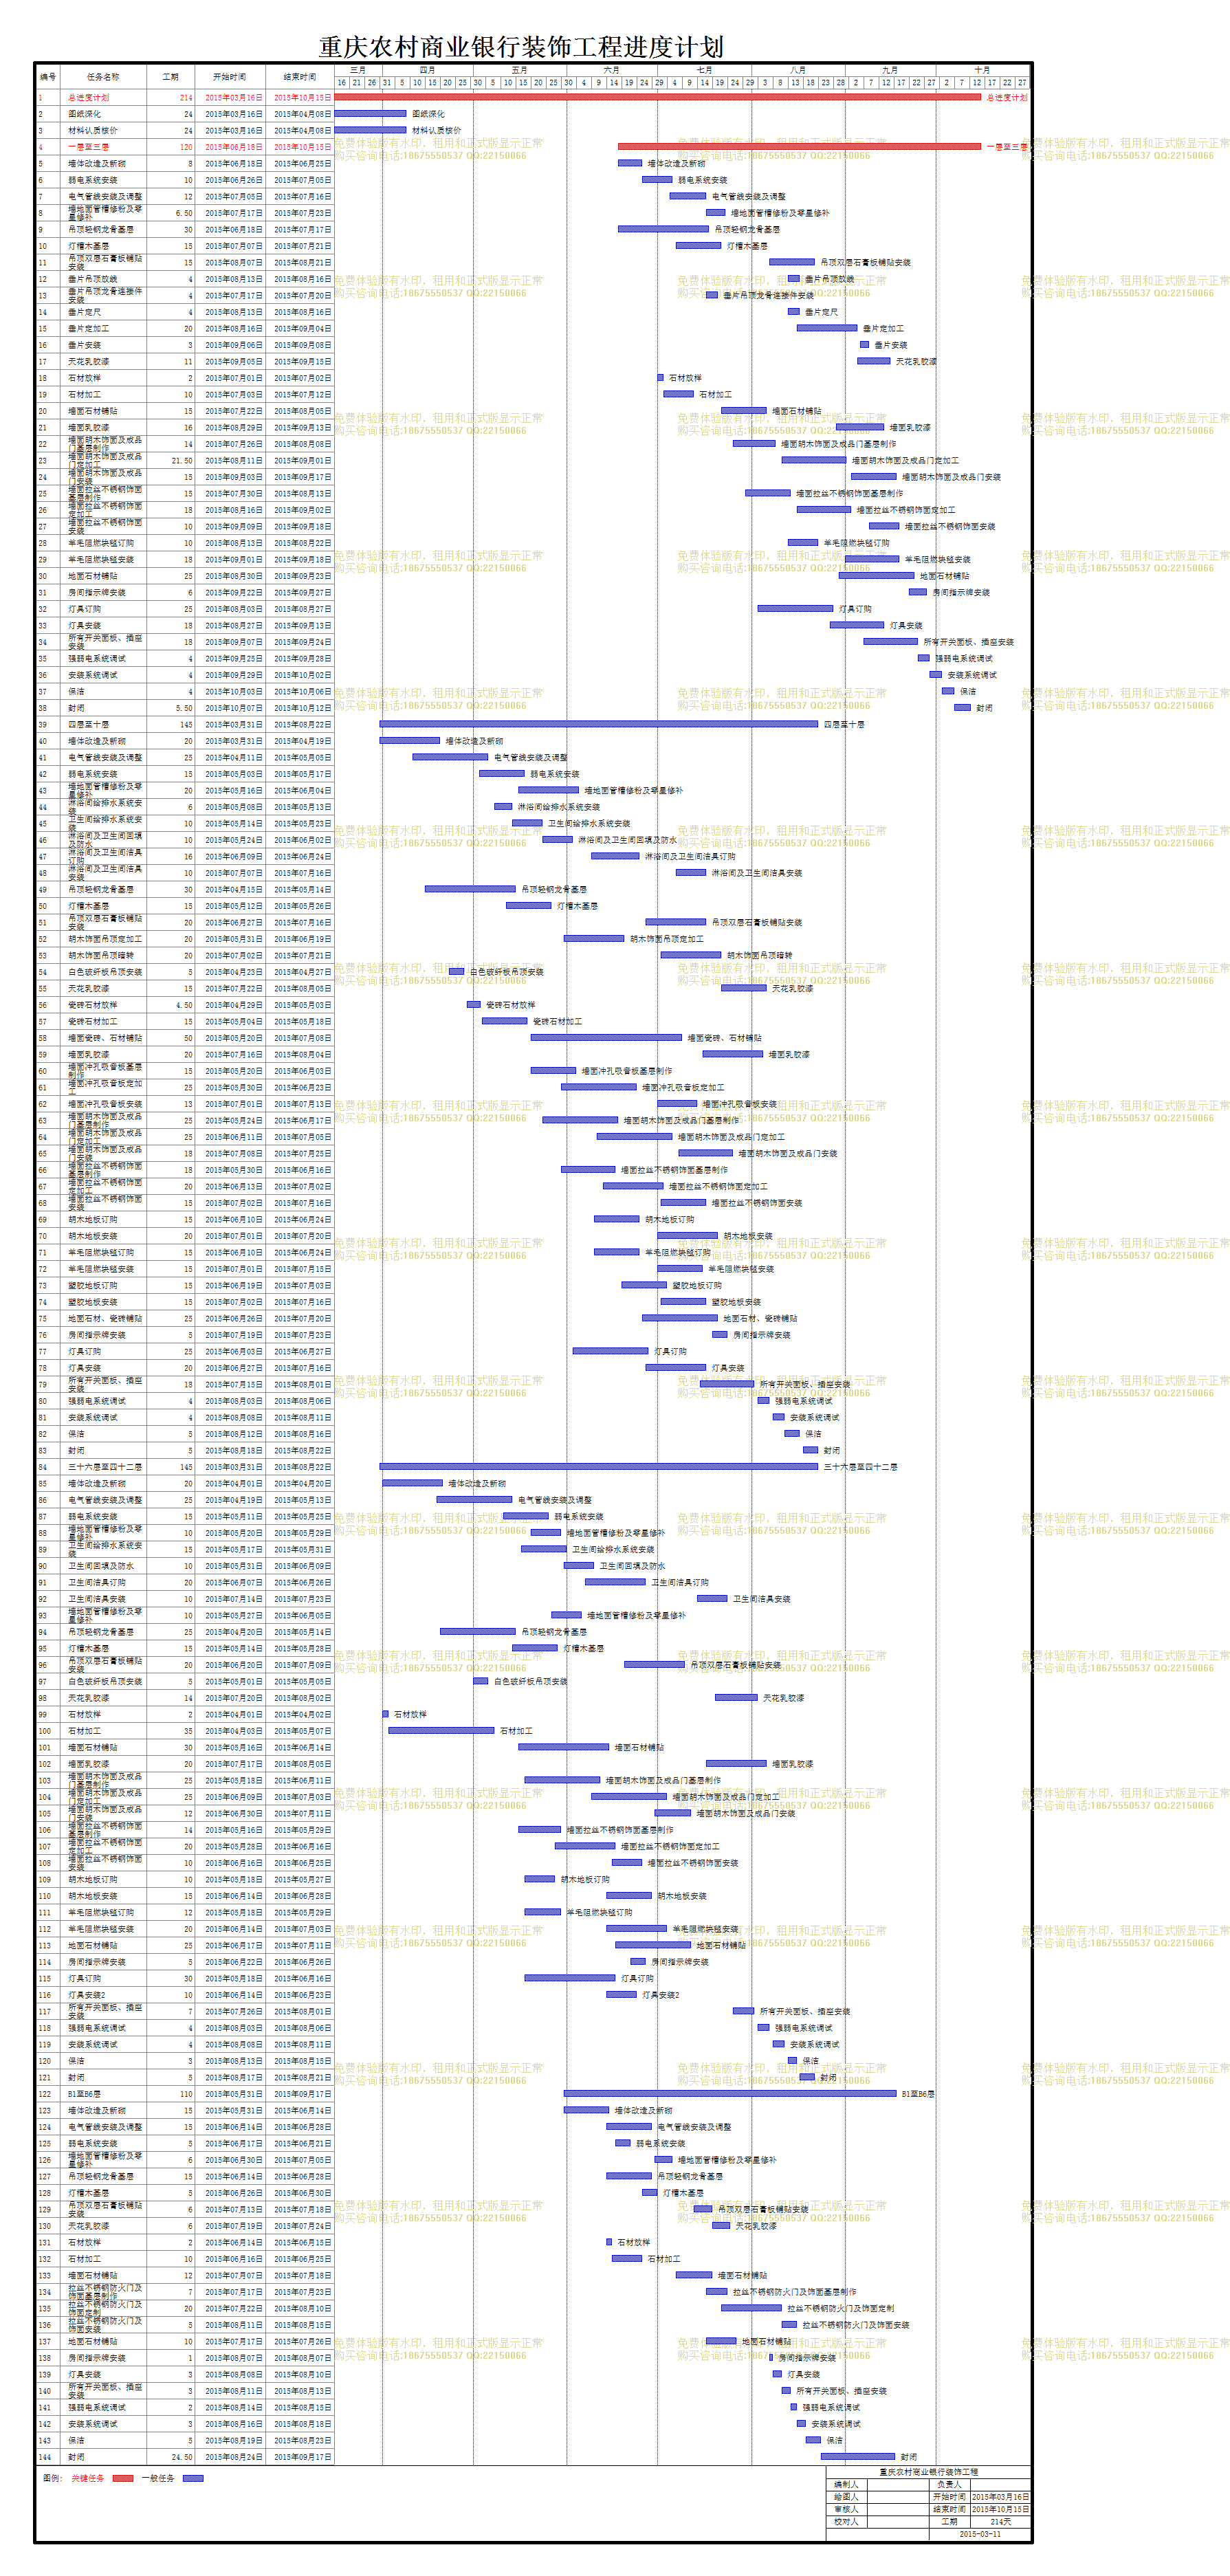Click the blue 材料认质核价 Gantt bar
Image resolution: width=1230 pixels, height=2576 pixels.
tap(370, 130)
